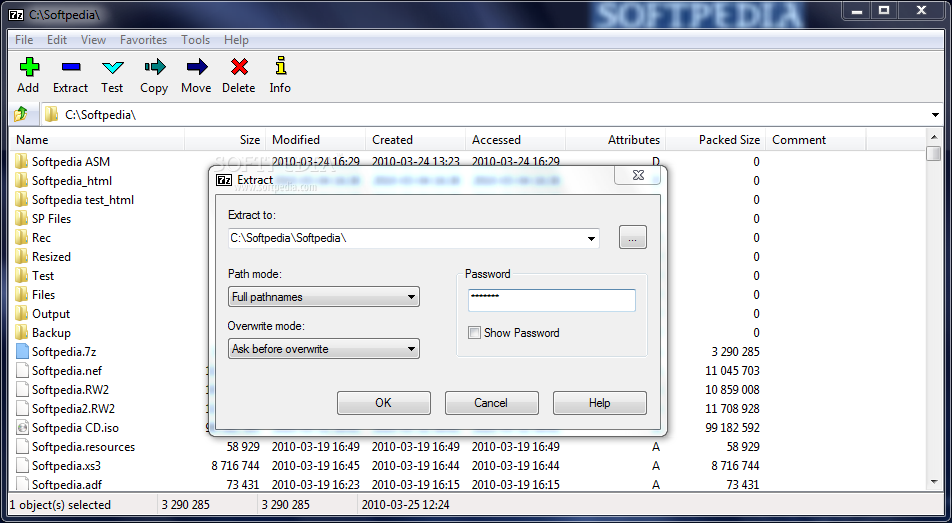Sort by the Comment column header
Viewport: 952px width, 523px height.
(x=816, y=140)
